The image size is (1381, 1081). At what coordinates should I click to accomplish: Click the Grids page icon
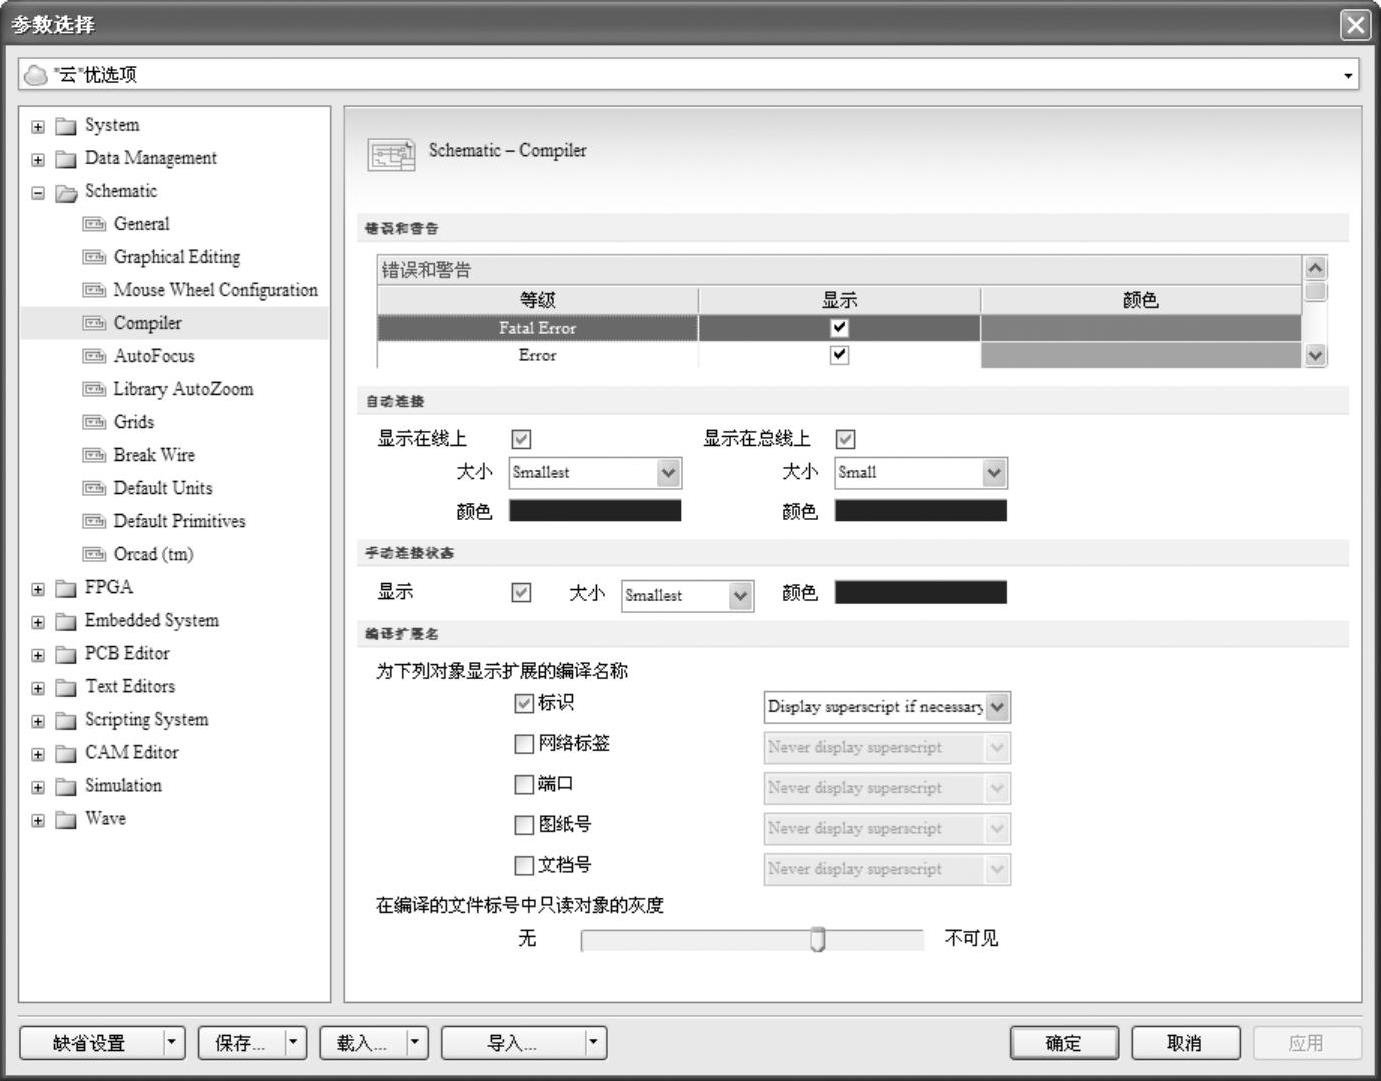94,422
